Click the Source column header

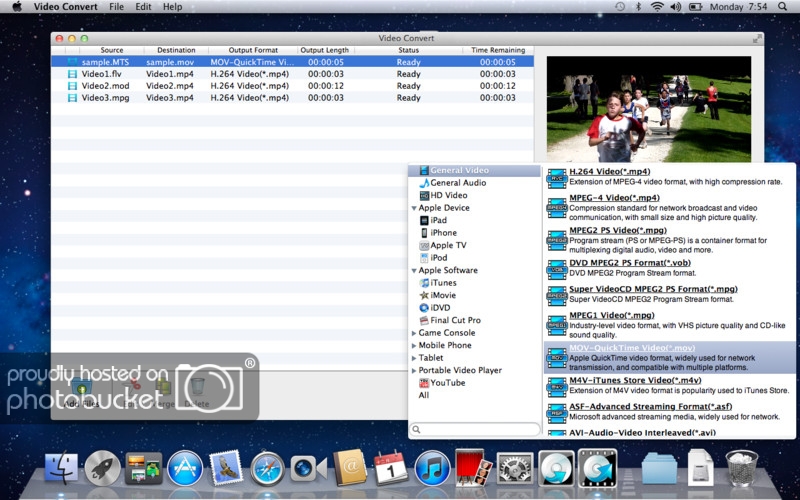[112, 50]
